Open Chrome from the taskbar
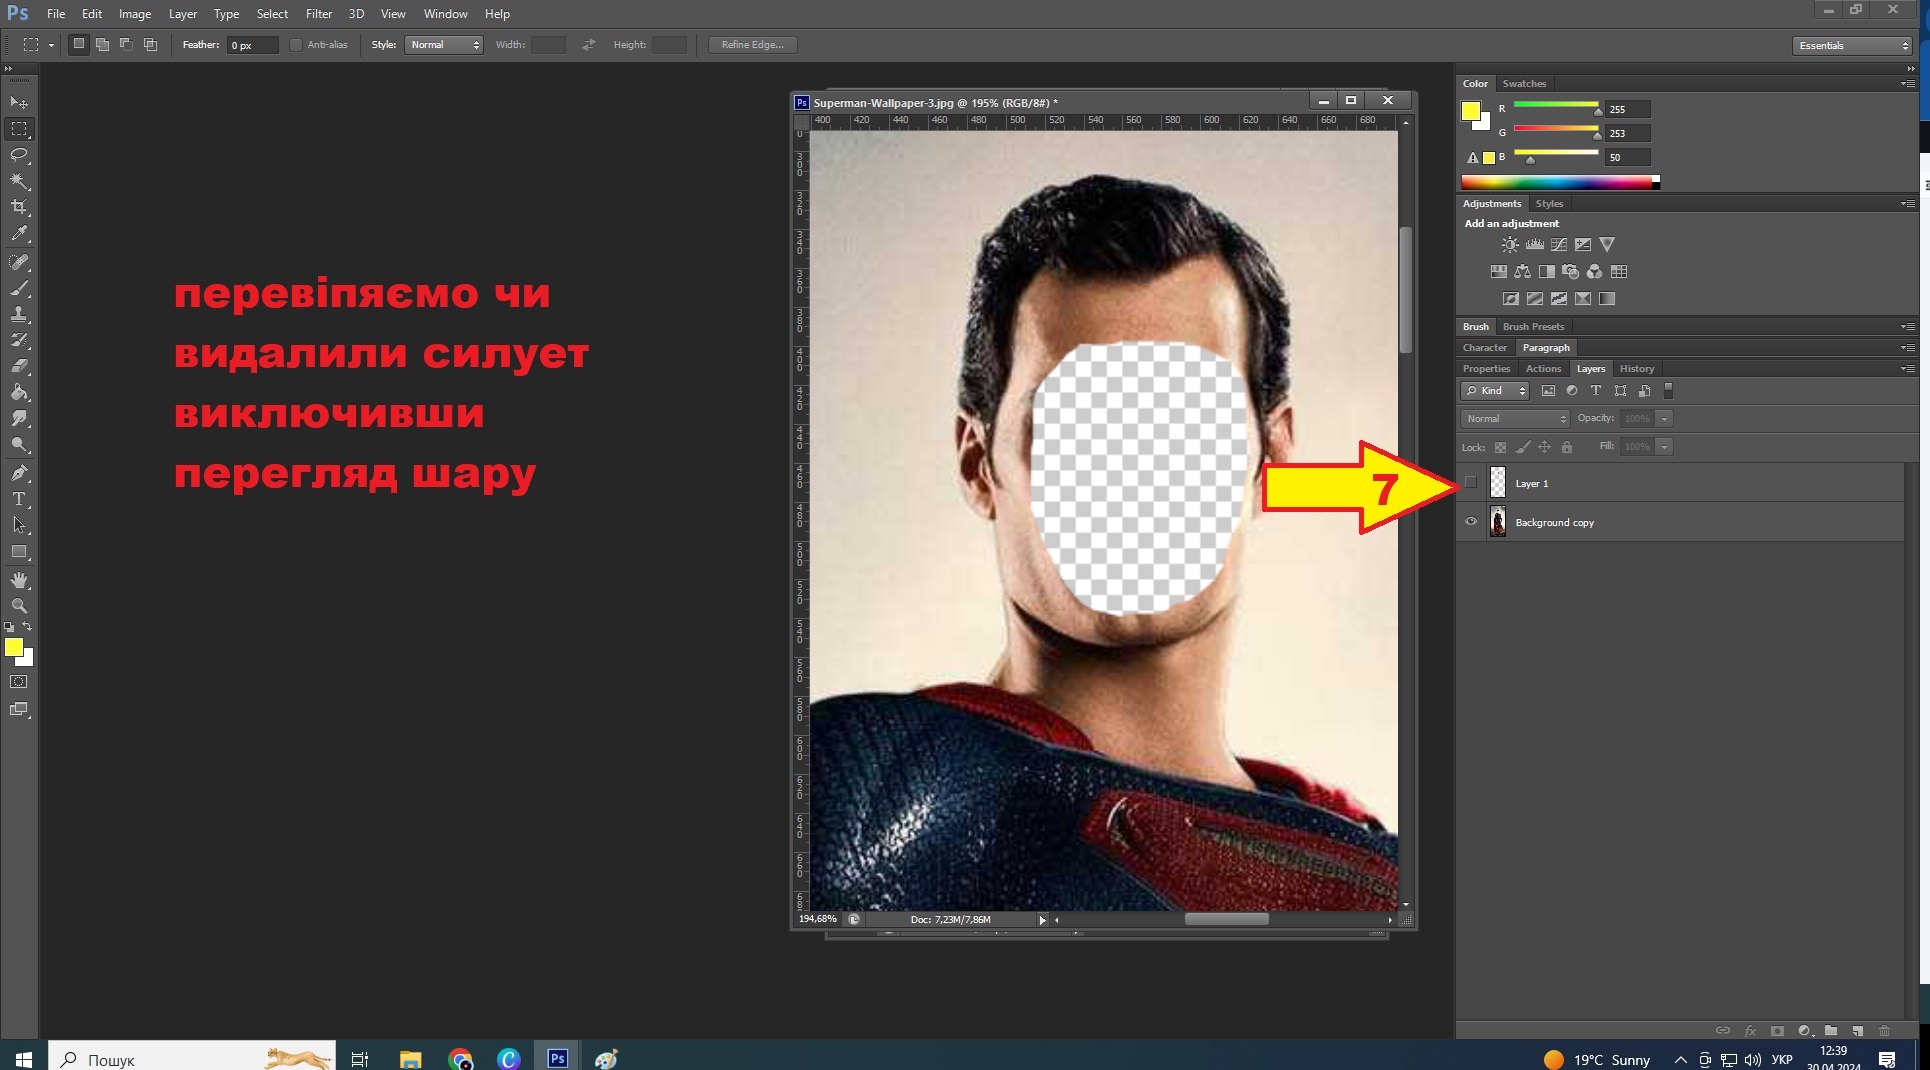The image size is (1930, 1070). (460, 1059)
